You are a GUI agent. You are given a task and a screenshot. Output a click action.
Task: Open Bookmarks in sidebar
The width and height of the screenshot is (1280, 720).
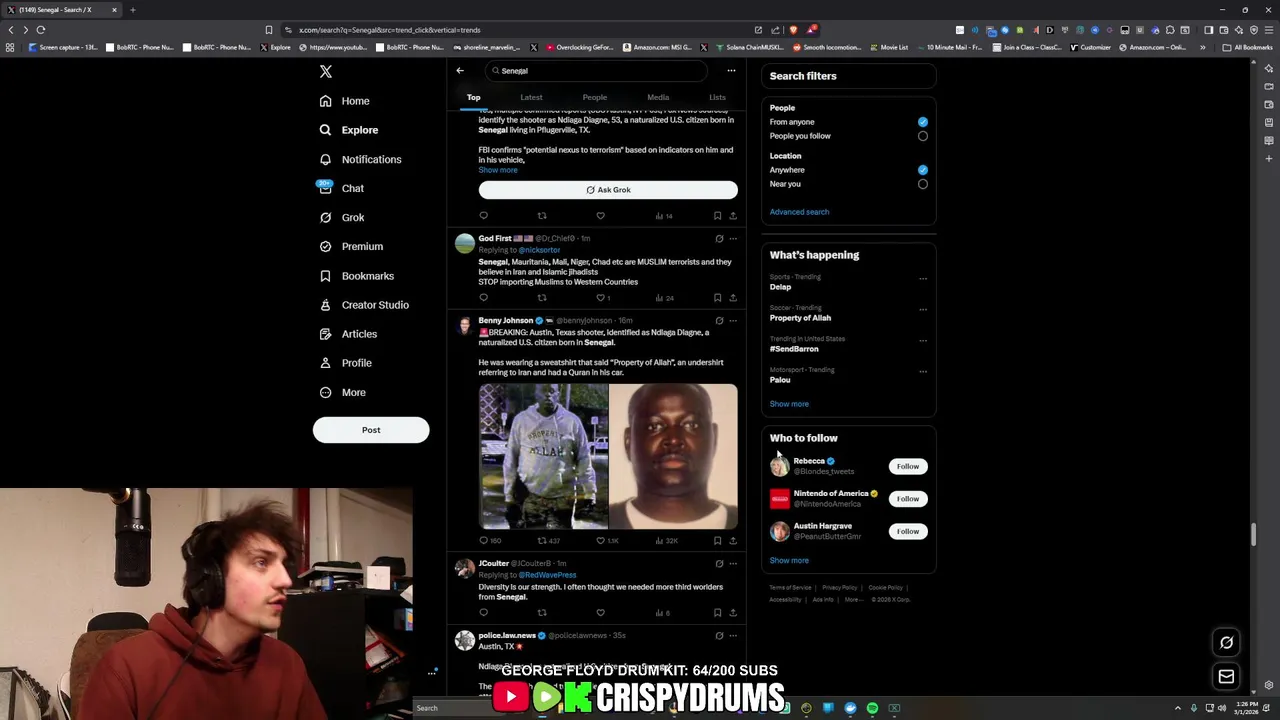click(356, 276)
